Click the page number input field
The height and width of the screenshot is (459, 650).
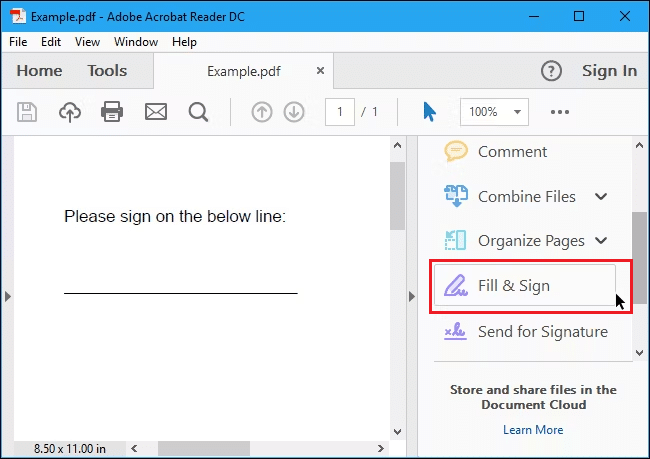[x=340, y=112]
